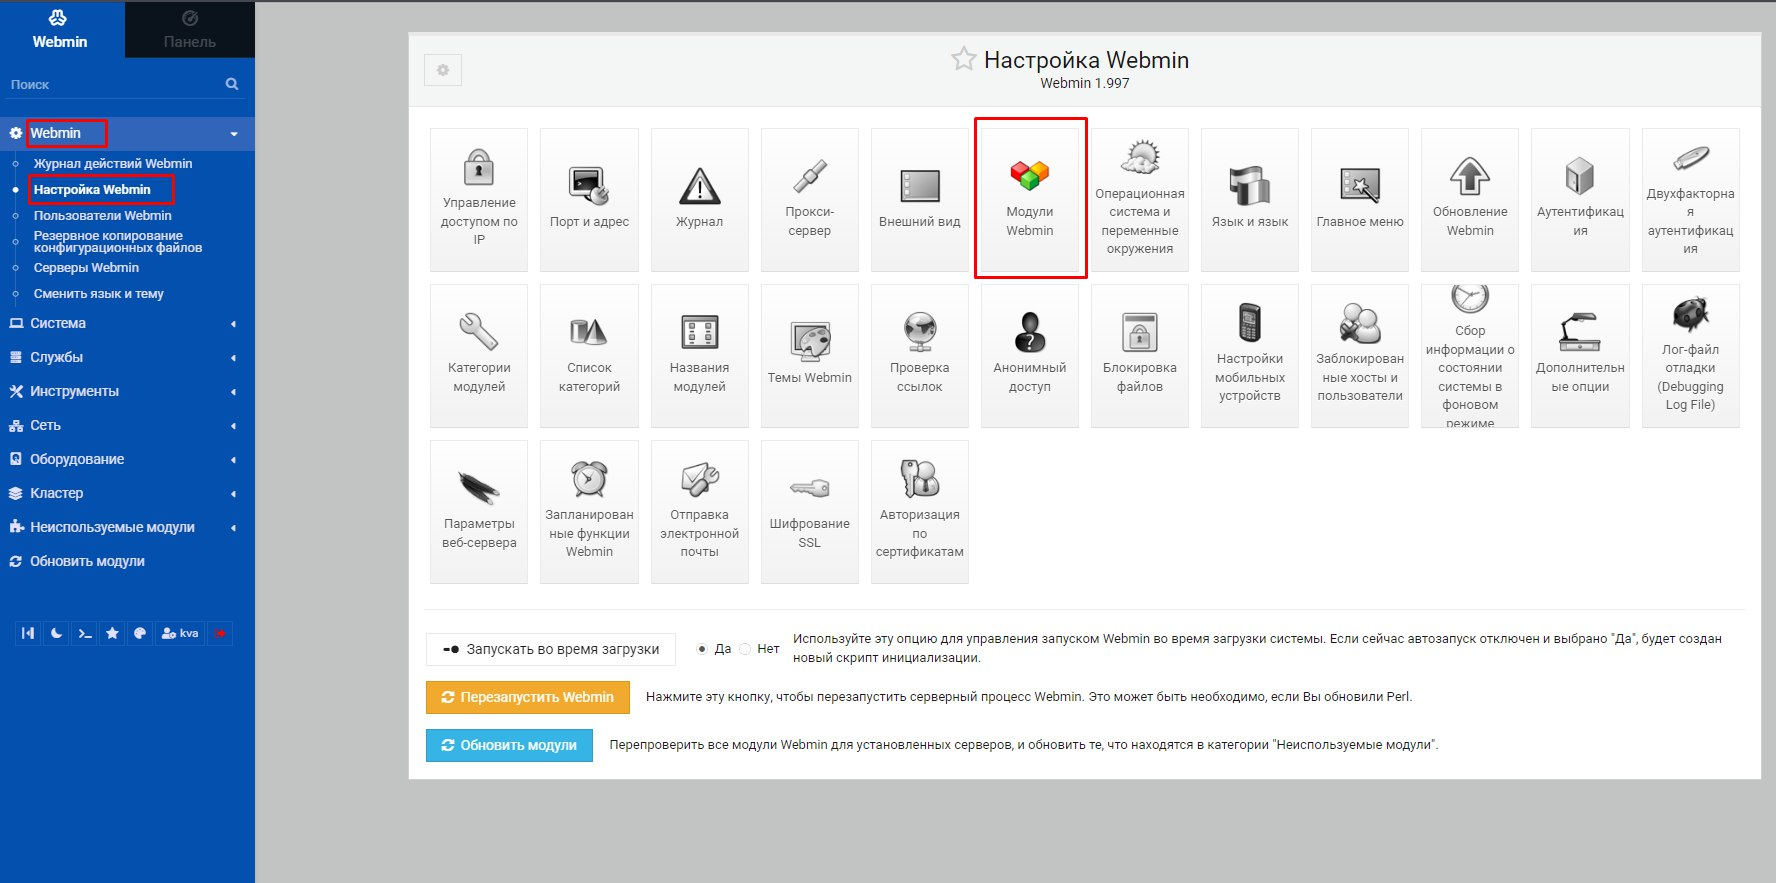Image resolution: width=1776 pixels, height=883 pixels.
Task: Click the blue Обновить модули button
Action: pyautogui.click(x=509, y=745)
